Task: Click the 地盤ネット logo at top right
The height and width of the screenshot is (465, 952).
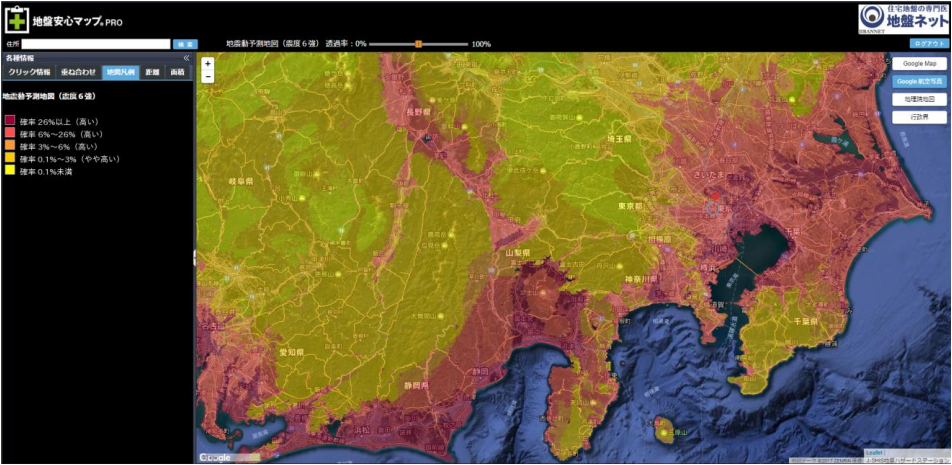Action: click(x=903, y=18)
